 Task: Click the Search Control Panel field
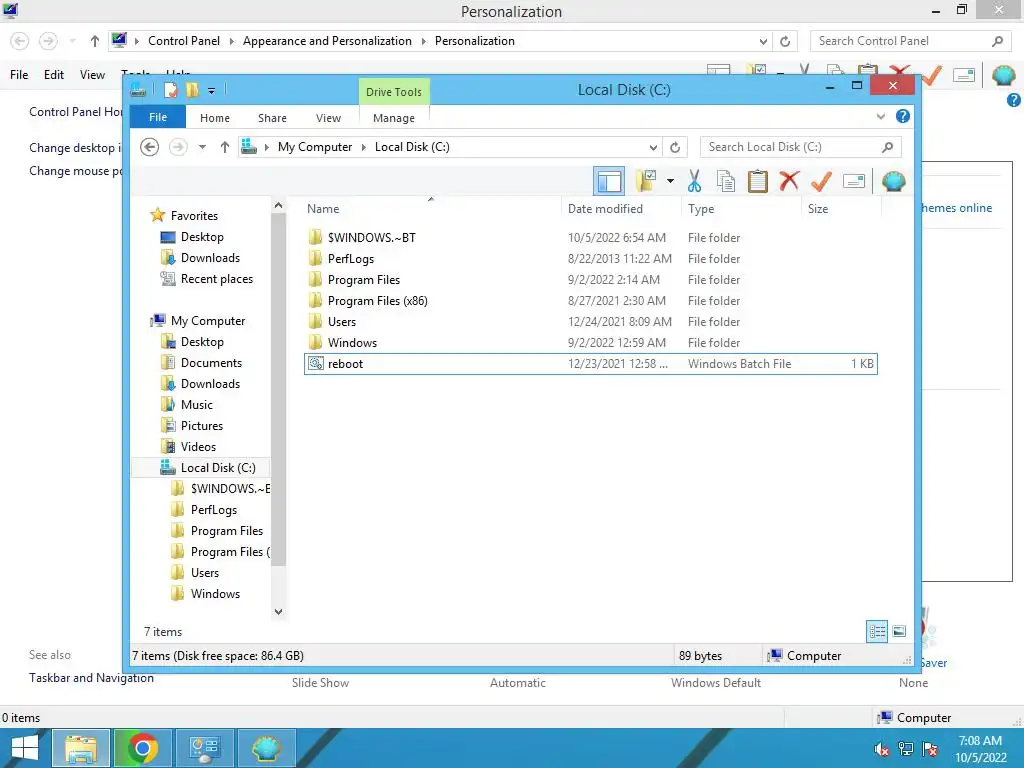911,40
